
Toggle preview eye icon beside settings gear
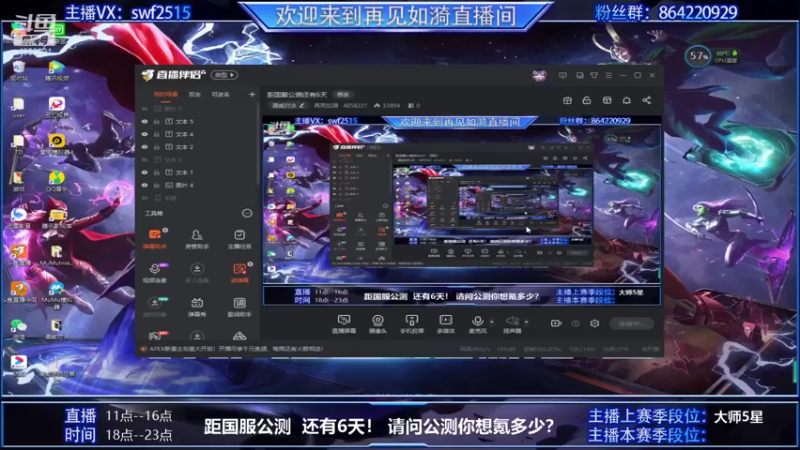click(x=576, y=323)
